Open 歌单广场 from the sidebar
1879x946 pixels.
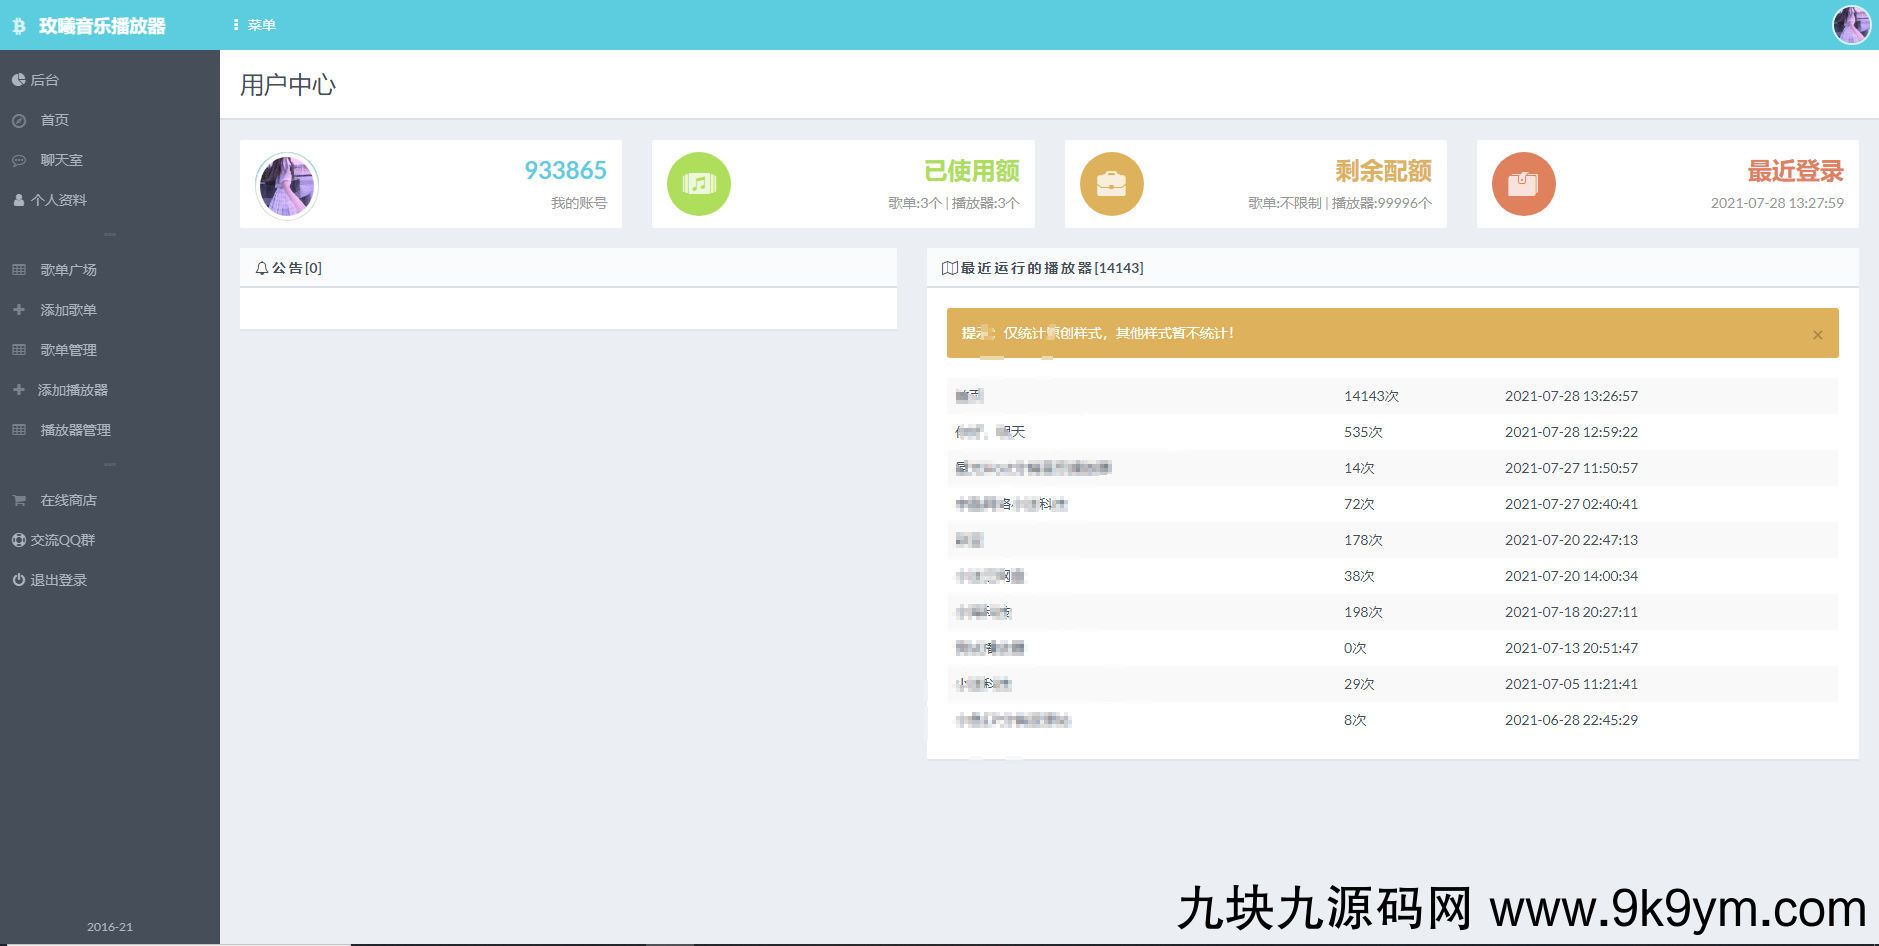click(68, 270)
